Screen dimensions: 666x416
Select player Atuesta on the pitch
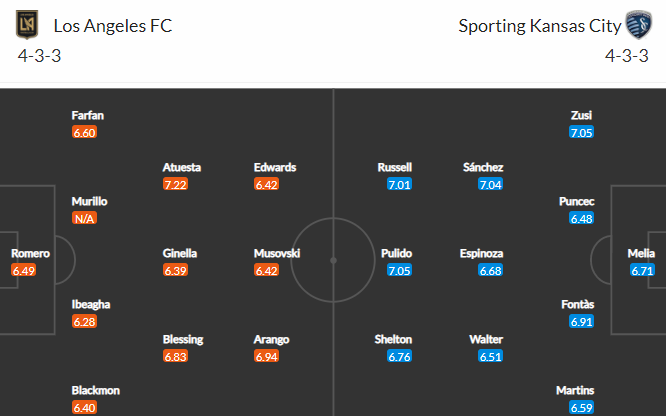tap(181, 167)
